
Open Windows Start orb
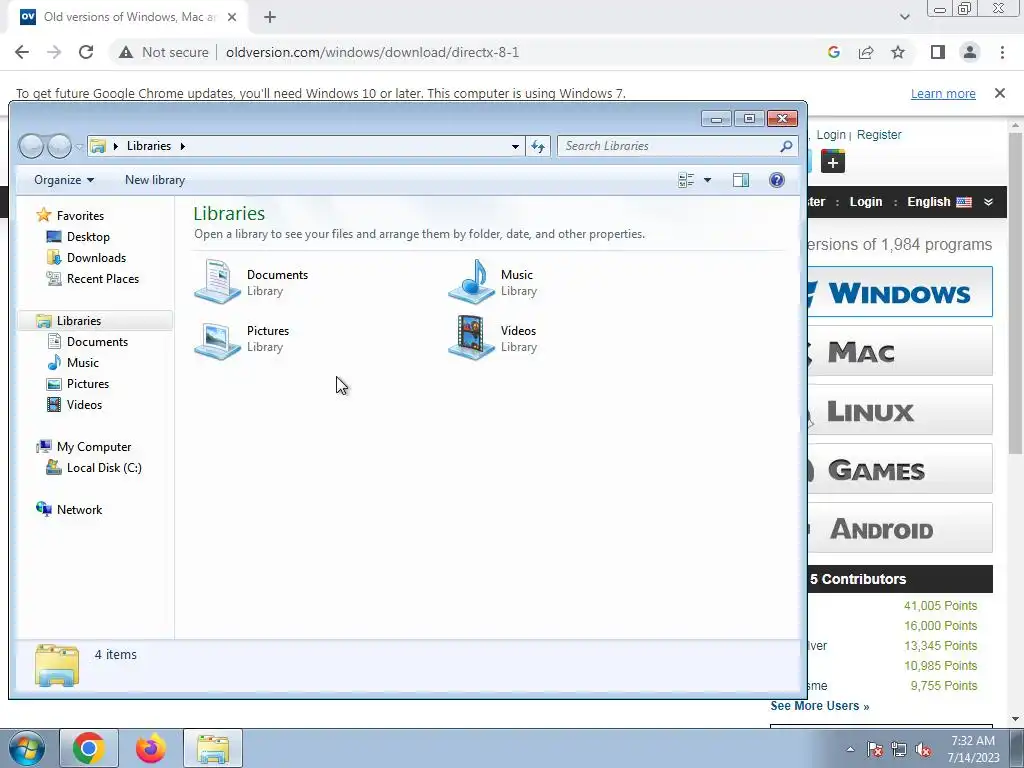coord(26,748)
